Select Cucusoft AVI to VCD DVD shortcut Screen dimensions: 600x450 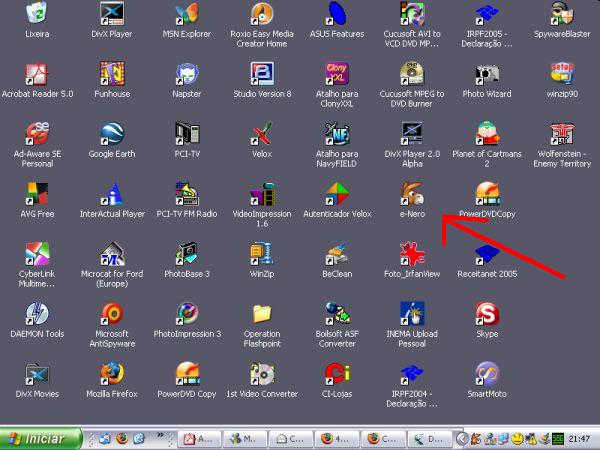412,13
